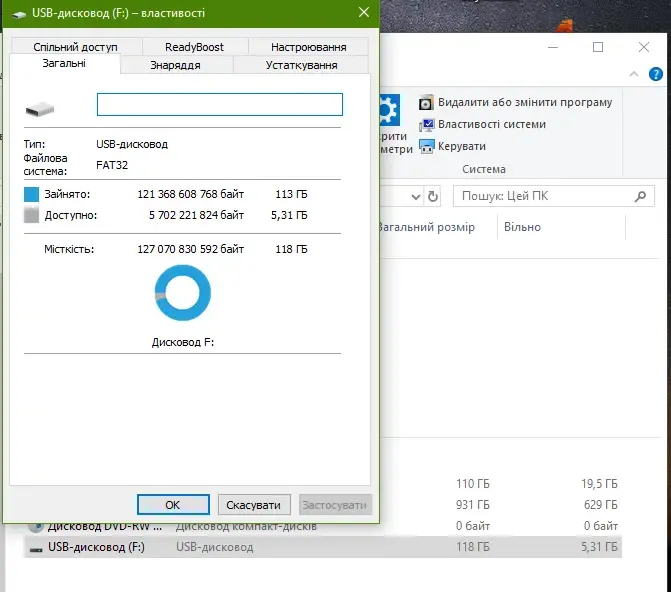The image size is (671, 592).
Task: Click the gray Доступно color swatch
Action: point(31,215)
